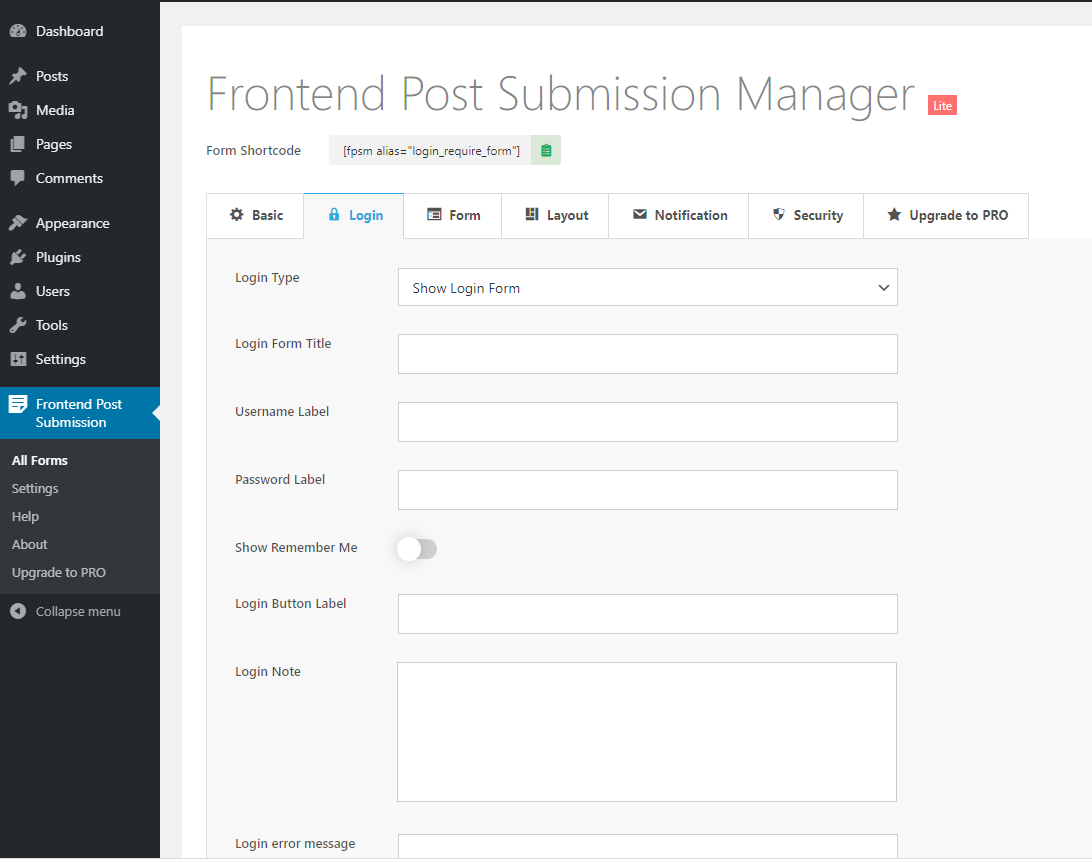Copy the form shortcode with the clipboard icon
The image size is (1092, 862).
546,150
